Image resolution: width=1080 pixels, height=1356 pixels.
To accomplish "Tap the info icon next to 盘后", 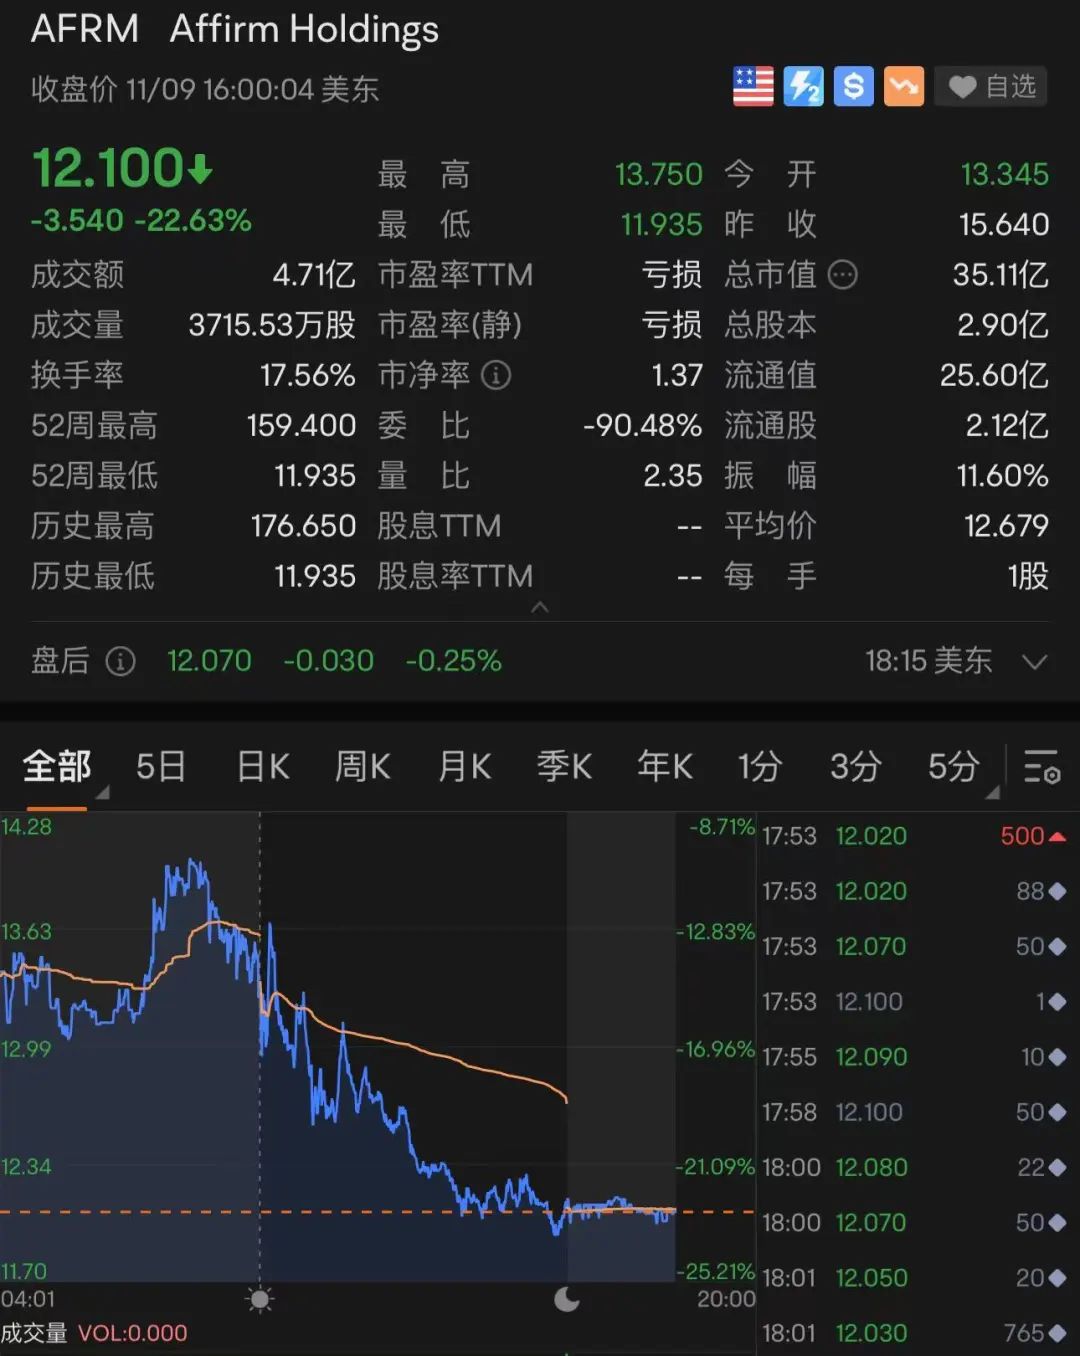I will [120, 661].
